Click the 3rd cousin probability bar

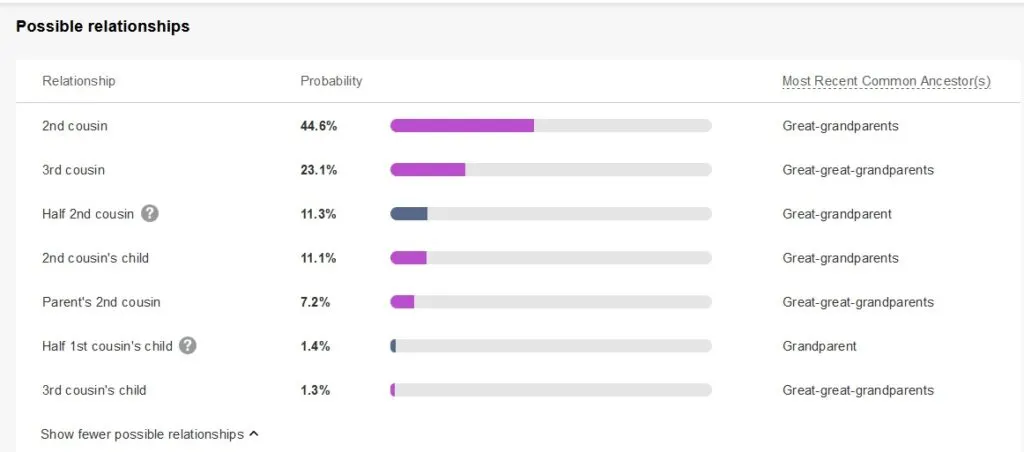[551, 170]
